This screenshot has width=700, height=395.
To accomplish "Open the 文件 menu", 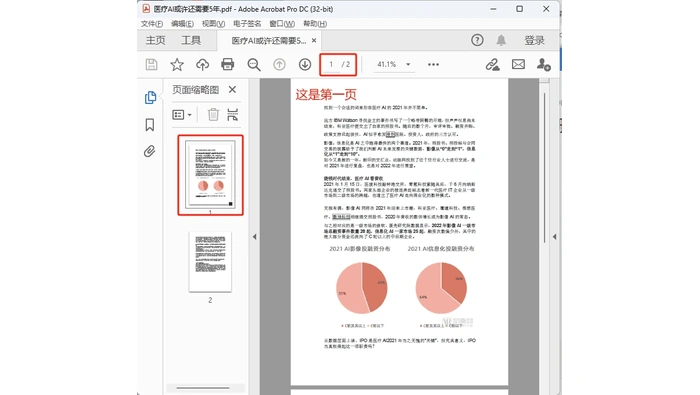I will tap(152, 24).
